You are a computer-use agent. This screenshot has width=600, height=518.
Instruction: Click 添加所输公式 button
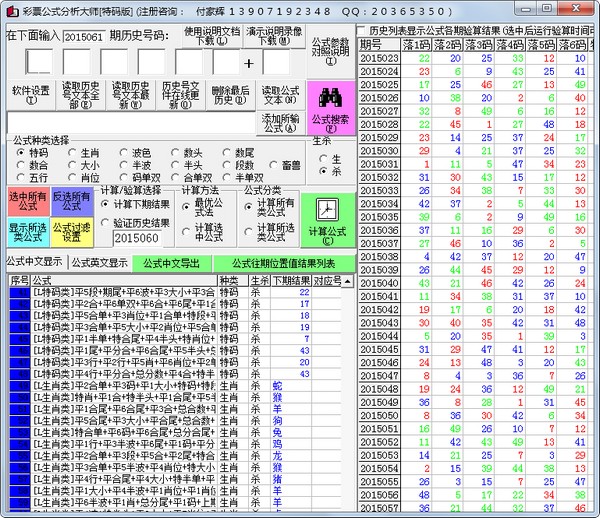[x=280, y=123]
